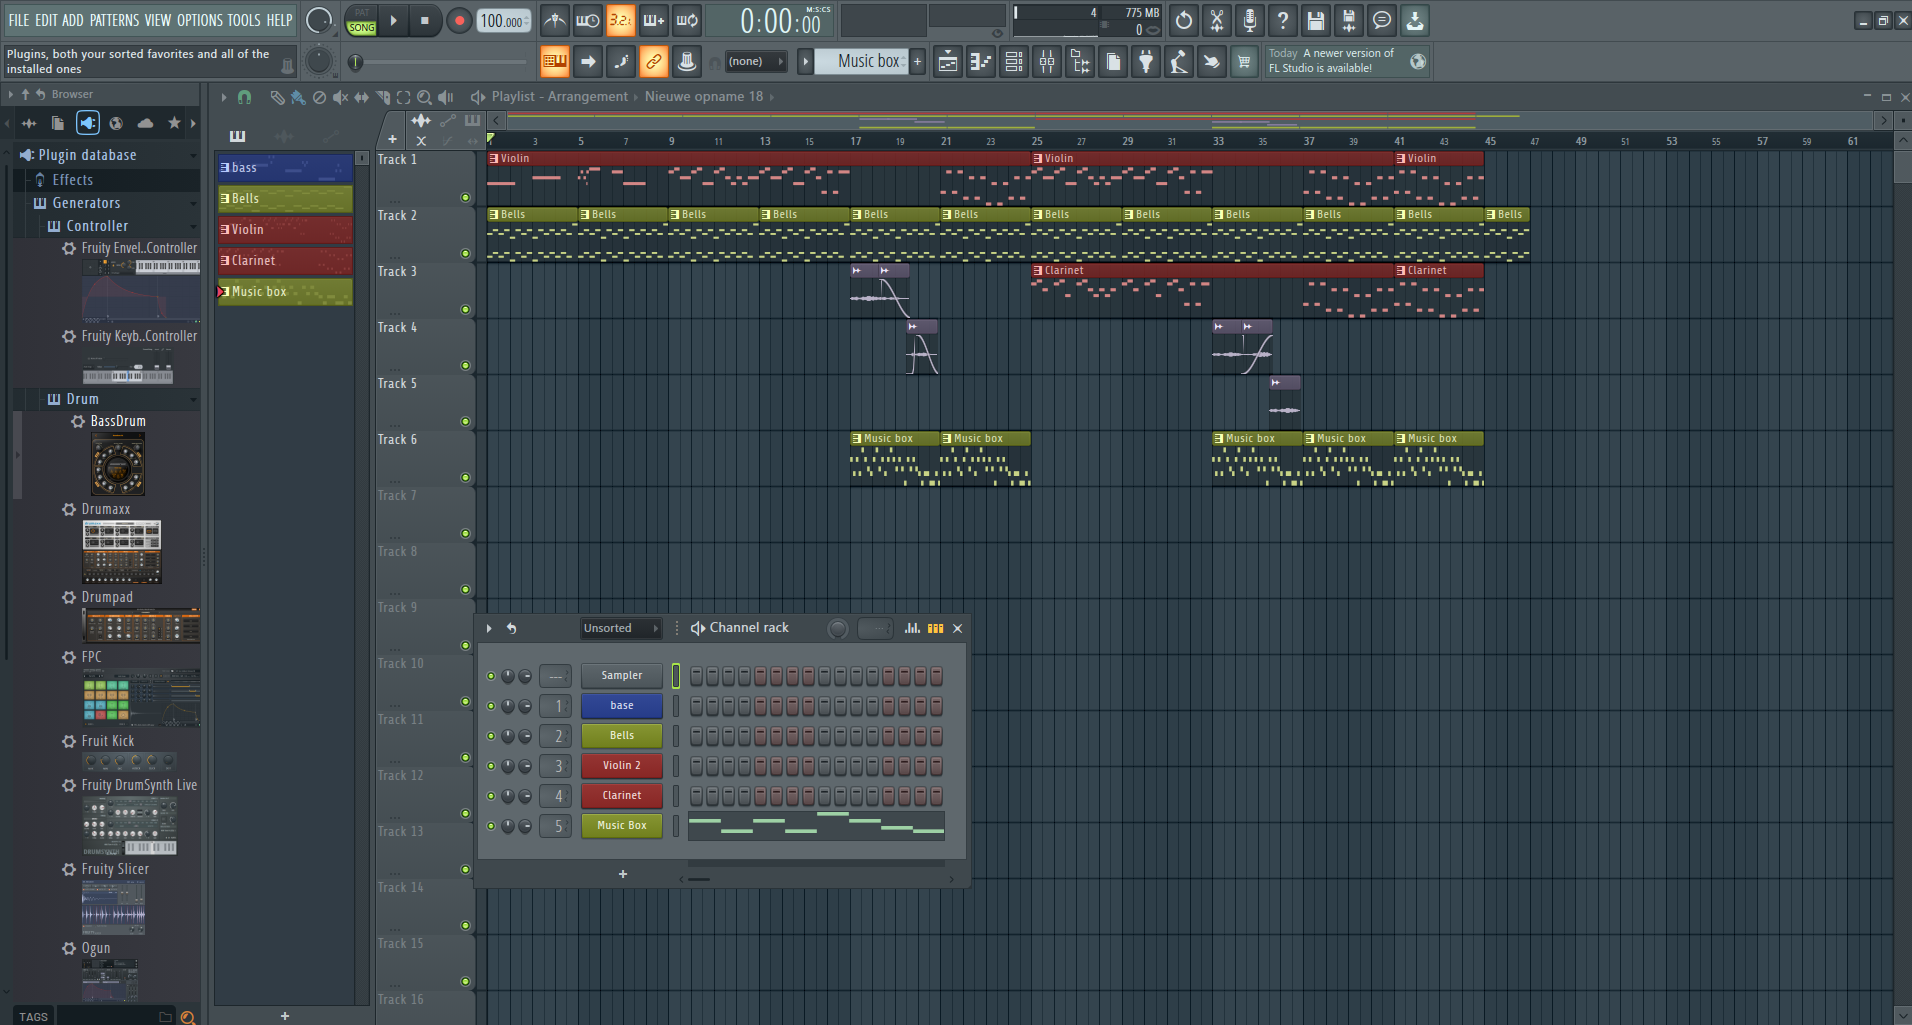Image resolution: width=1912 pixels, height=1025 pixels.
Task: Toggle the link to controller orange icon
Action: [653, 62]
